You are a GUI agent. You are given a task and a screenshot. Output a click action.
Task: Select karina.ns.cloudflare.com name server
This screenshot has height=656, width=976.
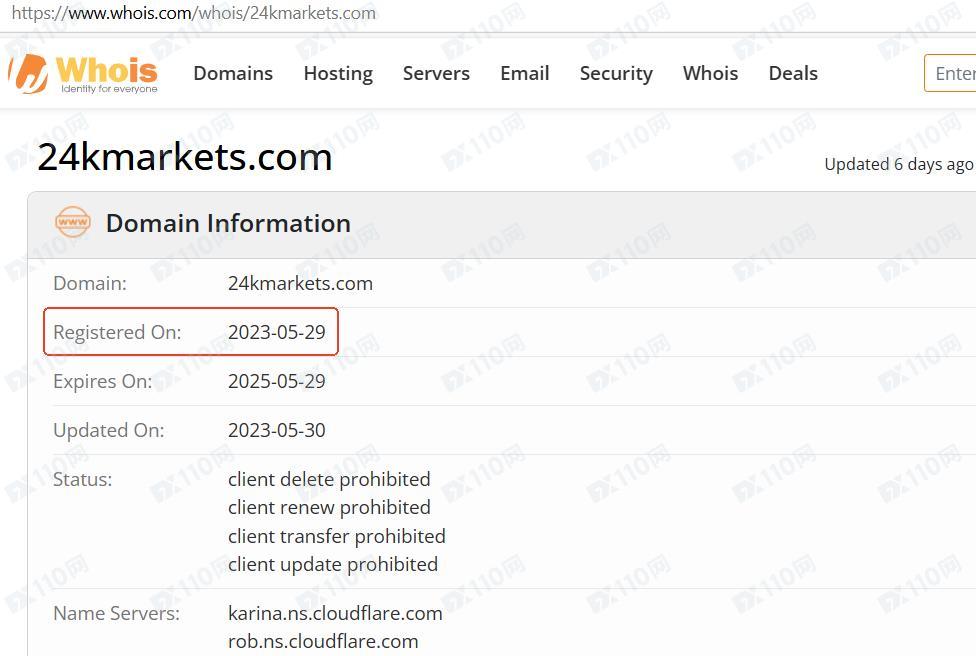(x=335, y=613)
